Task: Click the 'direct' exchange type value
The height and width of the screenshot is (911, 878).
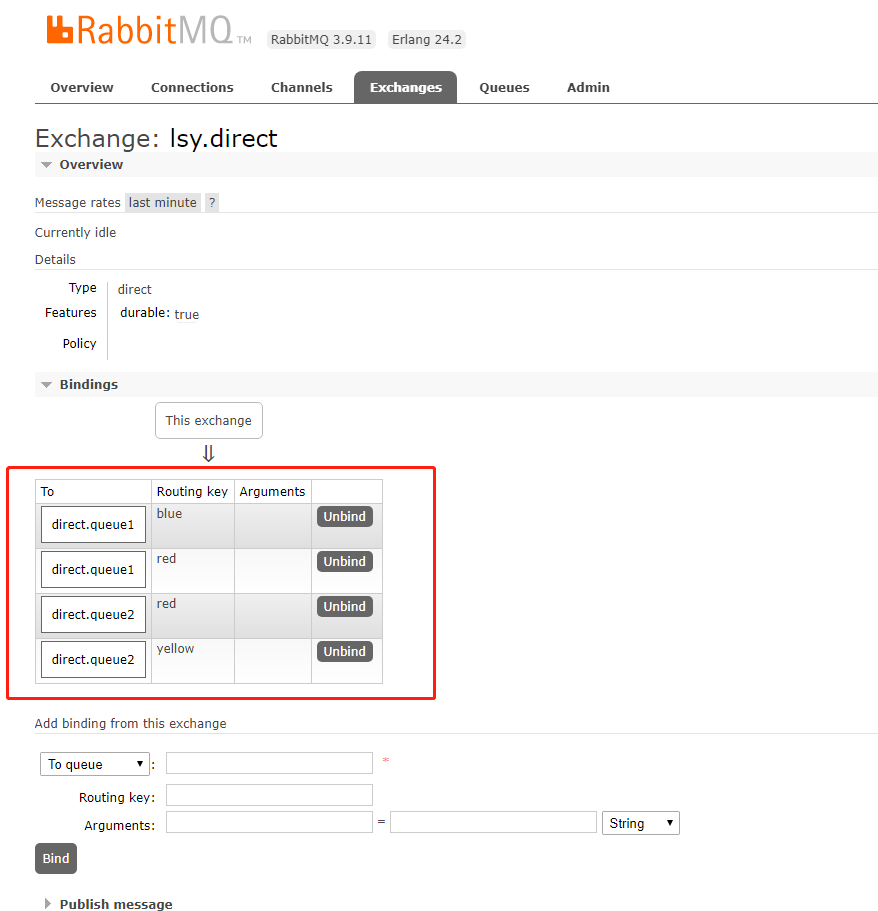Action: [x=134, y=289]
